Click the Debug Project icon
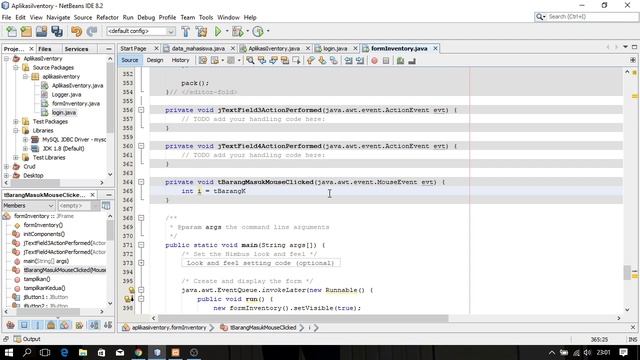Viewport: 640px width, 360px height. 238,31
